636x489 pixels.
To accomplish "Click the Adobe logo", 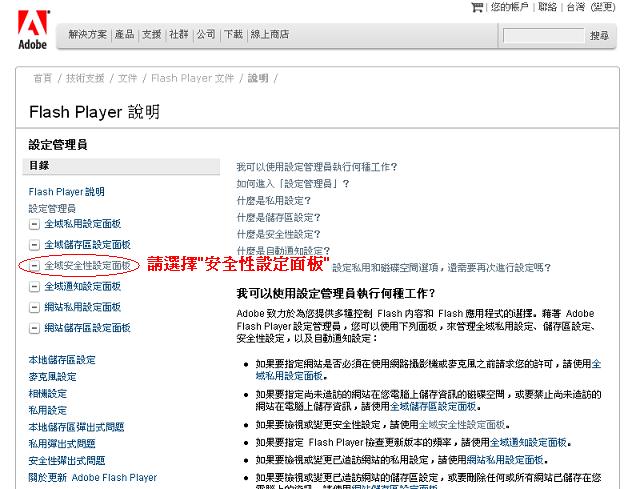I will [33, 30].
